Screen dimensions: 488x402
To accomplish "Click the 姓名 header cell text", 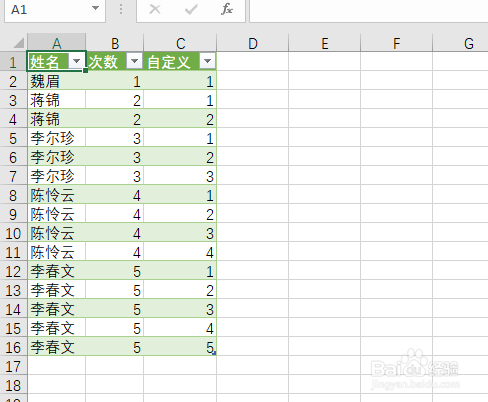I will pyautogui.click(x=44, y=62).
